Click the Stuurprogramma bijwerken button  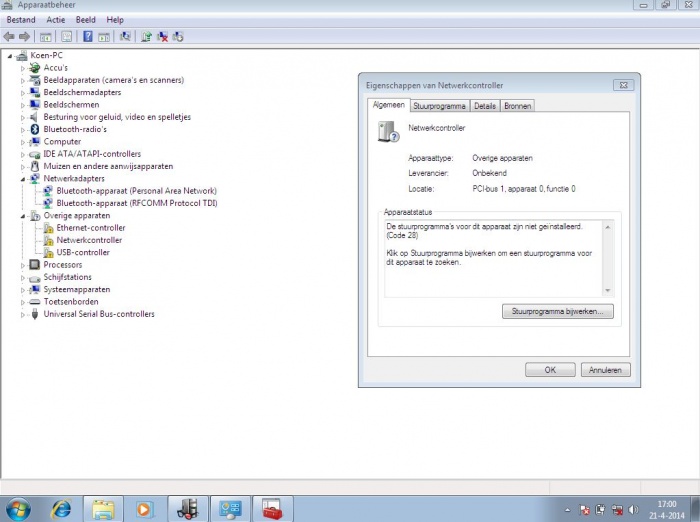pos(558,311)
